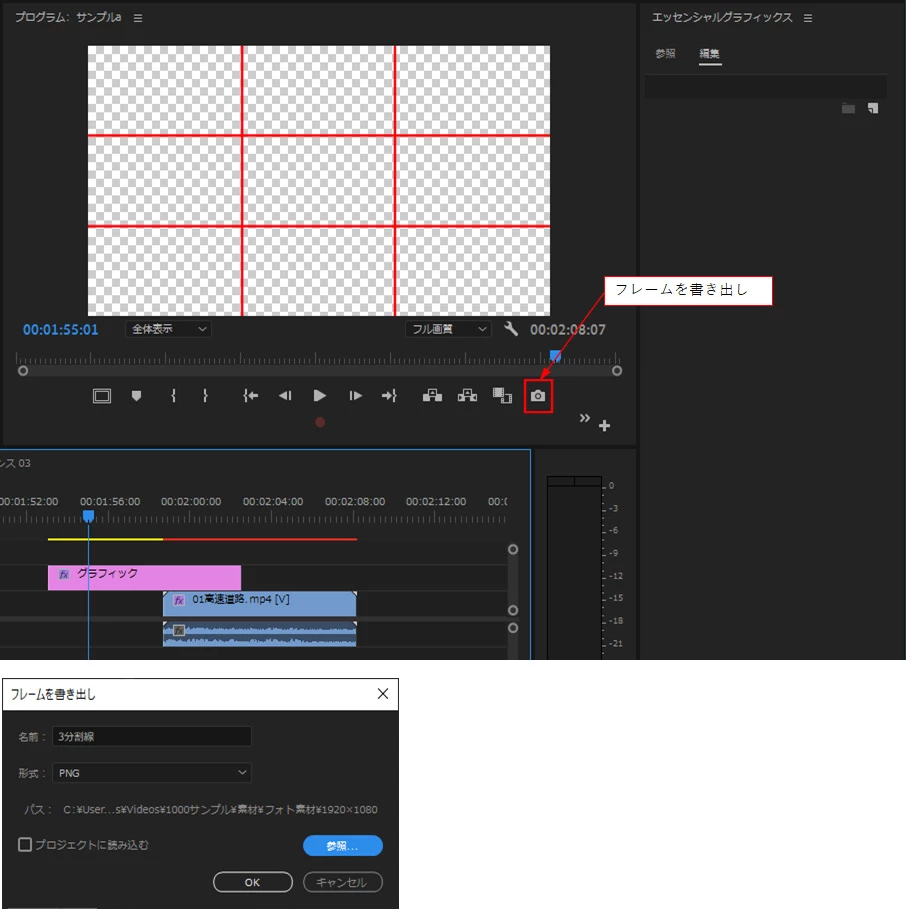Click the program monitor blue playhead
Viewport: 906px width, 909px height.
[x=555, y=355]
